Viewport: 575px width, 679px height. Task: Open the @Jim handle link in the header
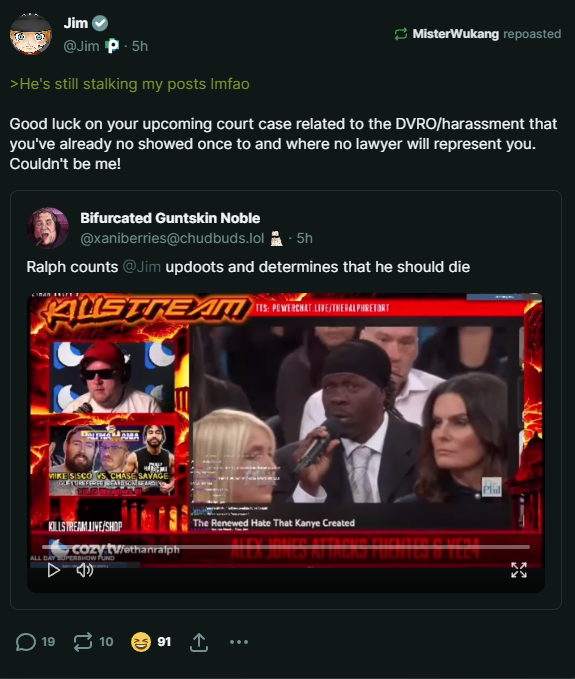point(81,46)
